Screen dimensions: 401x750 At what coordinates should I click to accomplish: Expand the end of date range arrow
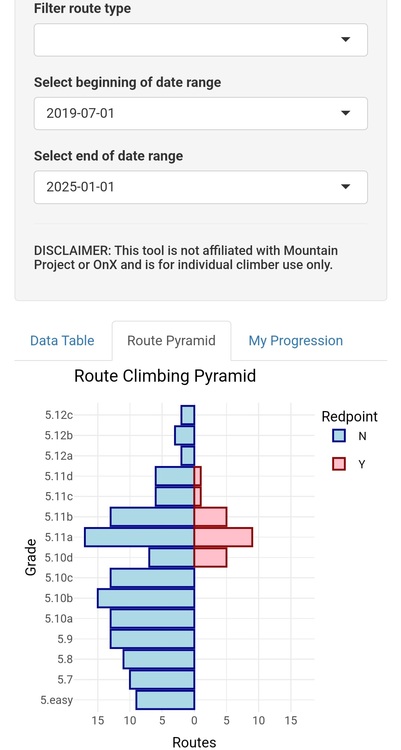click(345, 187)
